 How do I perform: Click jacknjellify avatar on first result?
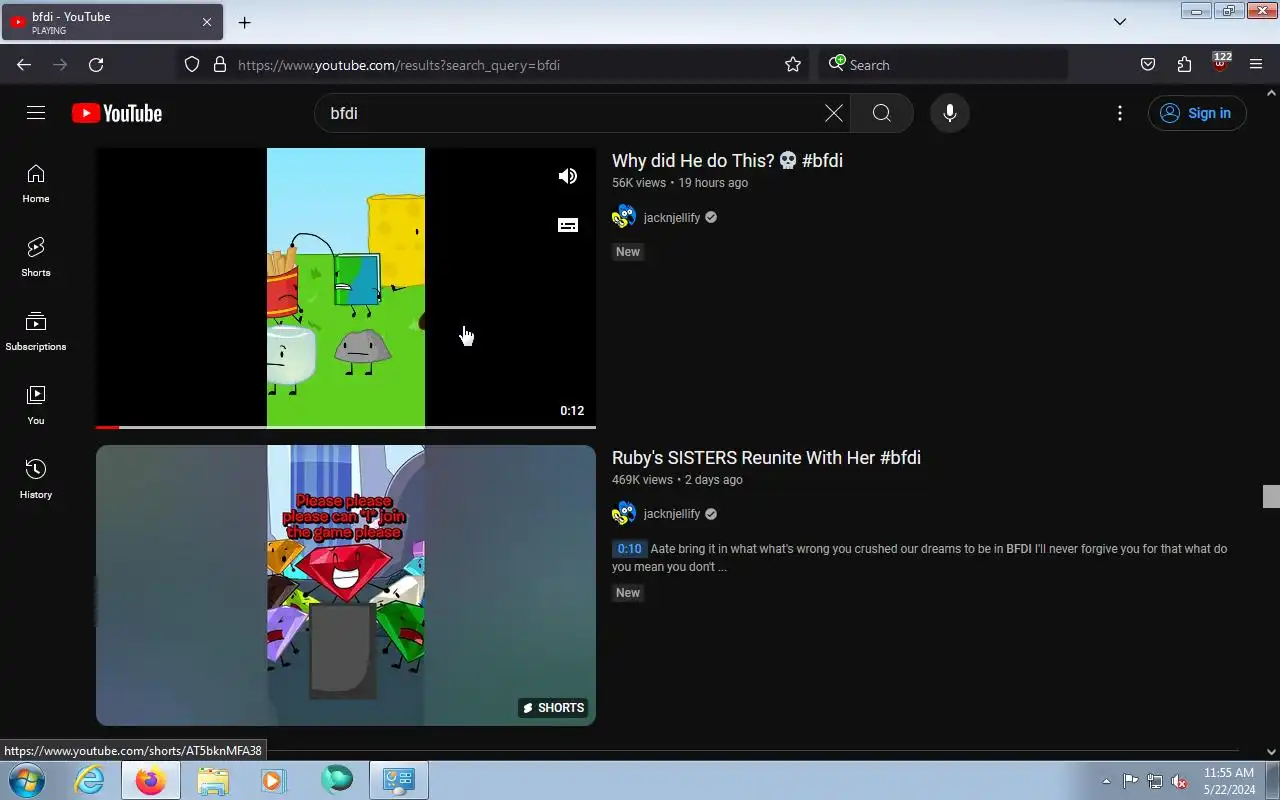click(624, 217)
